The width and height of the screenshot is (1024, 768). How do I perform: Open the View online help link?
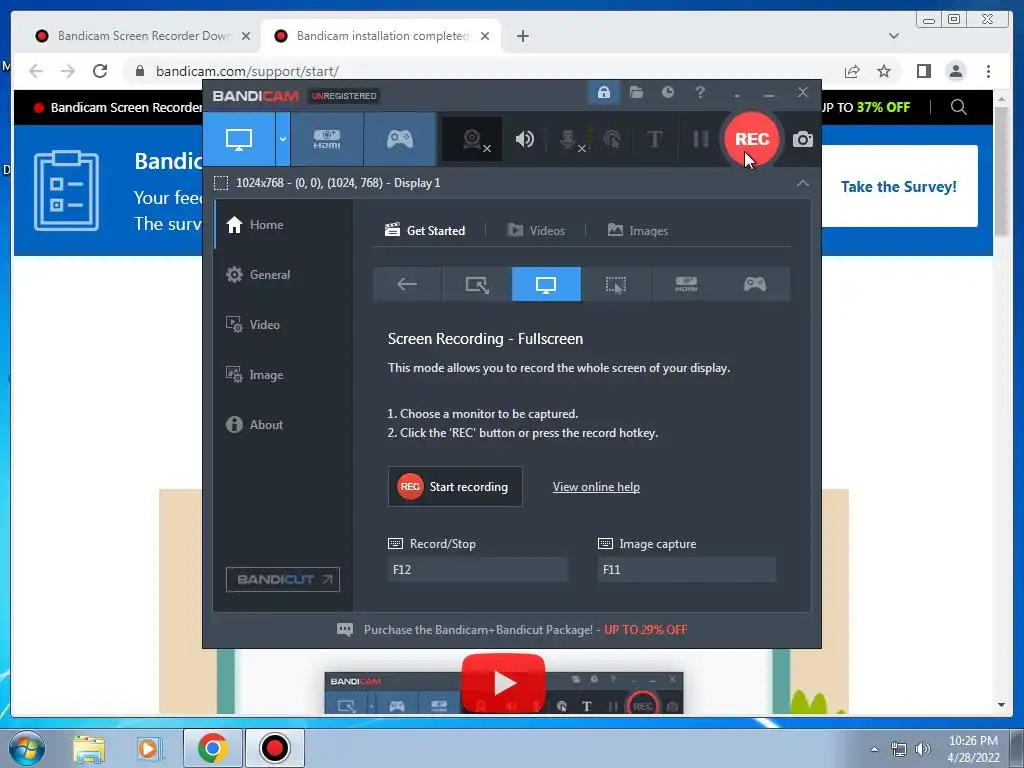point(596,487)
